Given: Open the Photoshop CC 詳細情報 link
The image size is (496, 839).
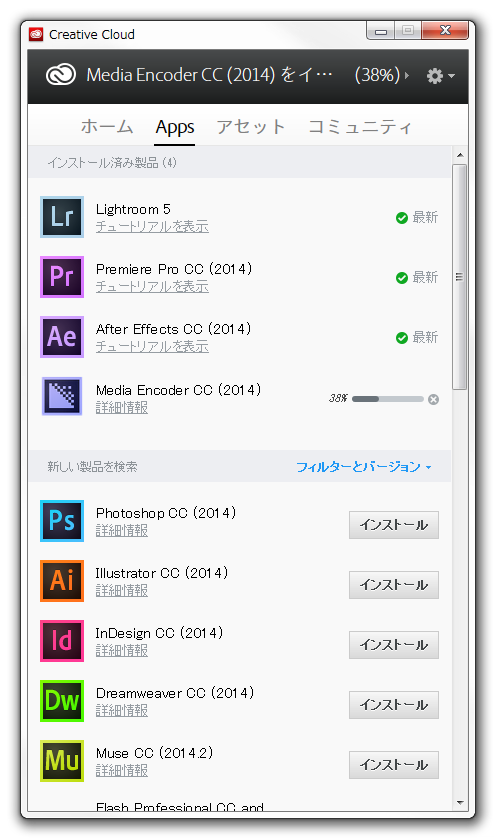Looking at the screenshot, I should (x=122, y=530).
